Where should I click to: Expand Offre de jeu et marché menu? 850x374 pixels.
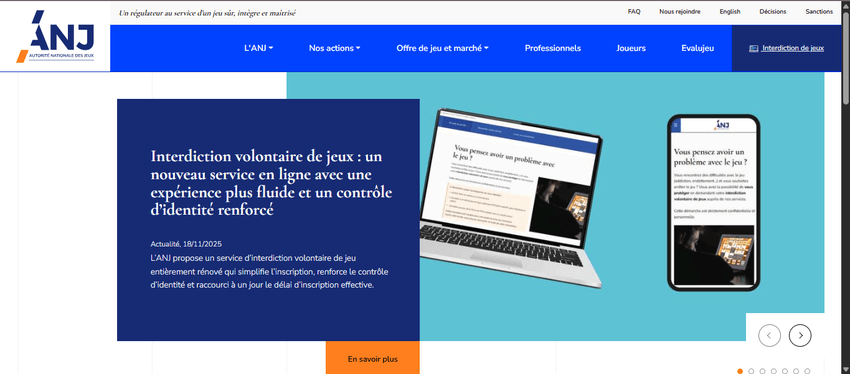442,48
